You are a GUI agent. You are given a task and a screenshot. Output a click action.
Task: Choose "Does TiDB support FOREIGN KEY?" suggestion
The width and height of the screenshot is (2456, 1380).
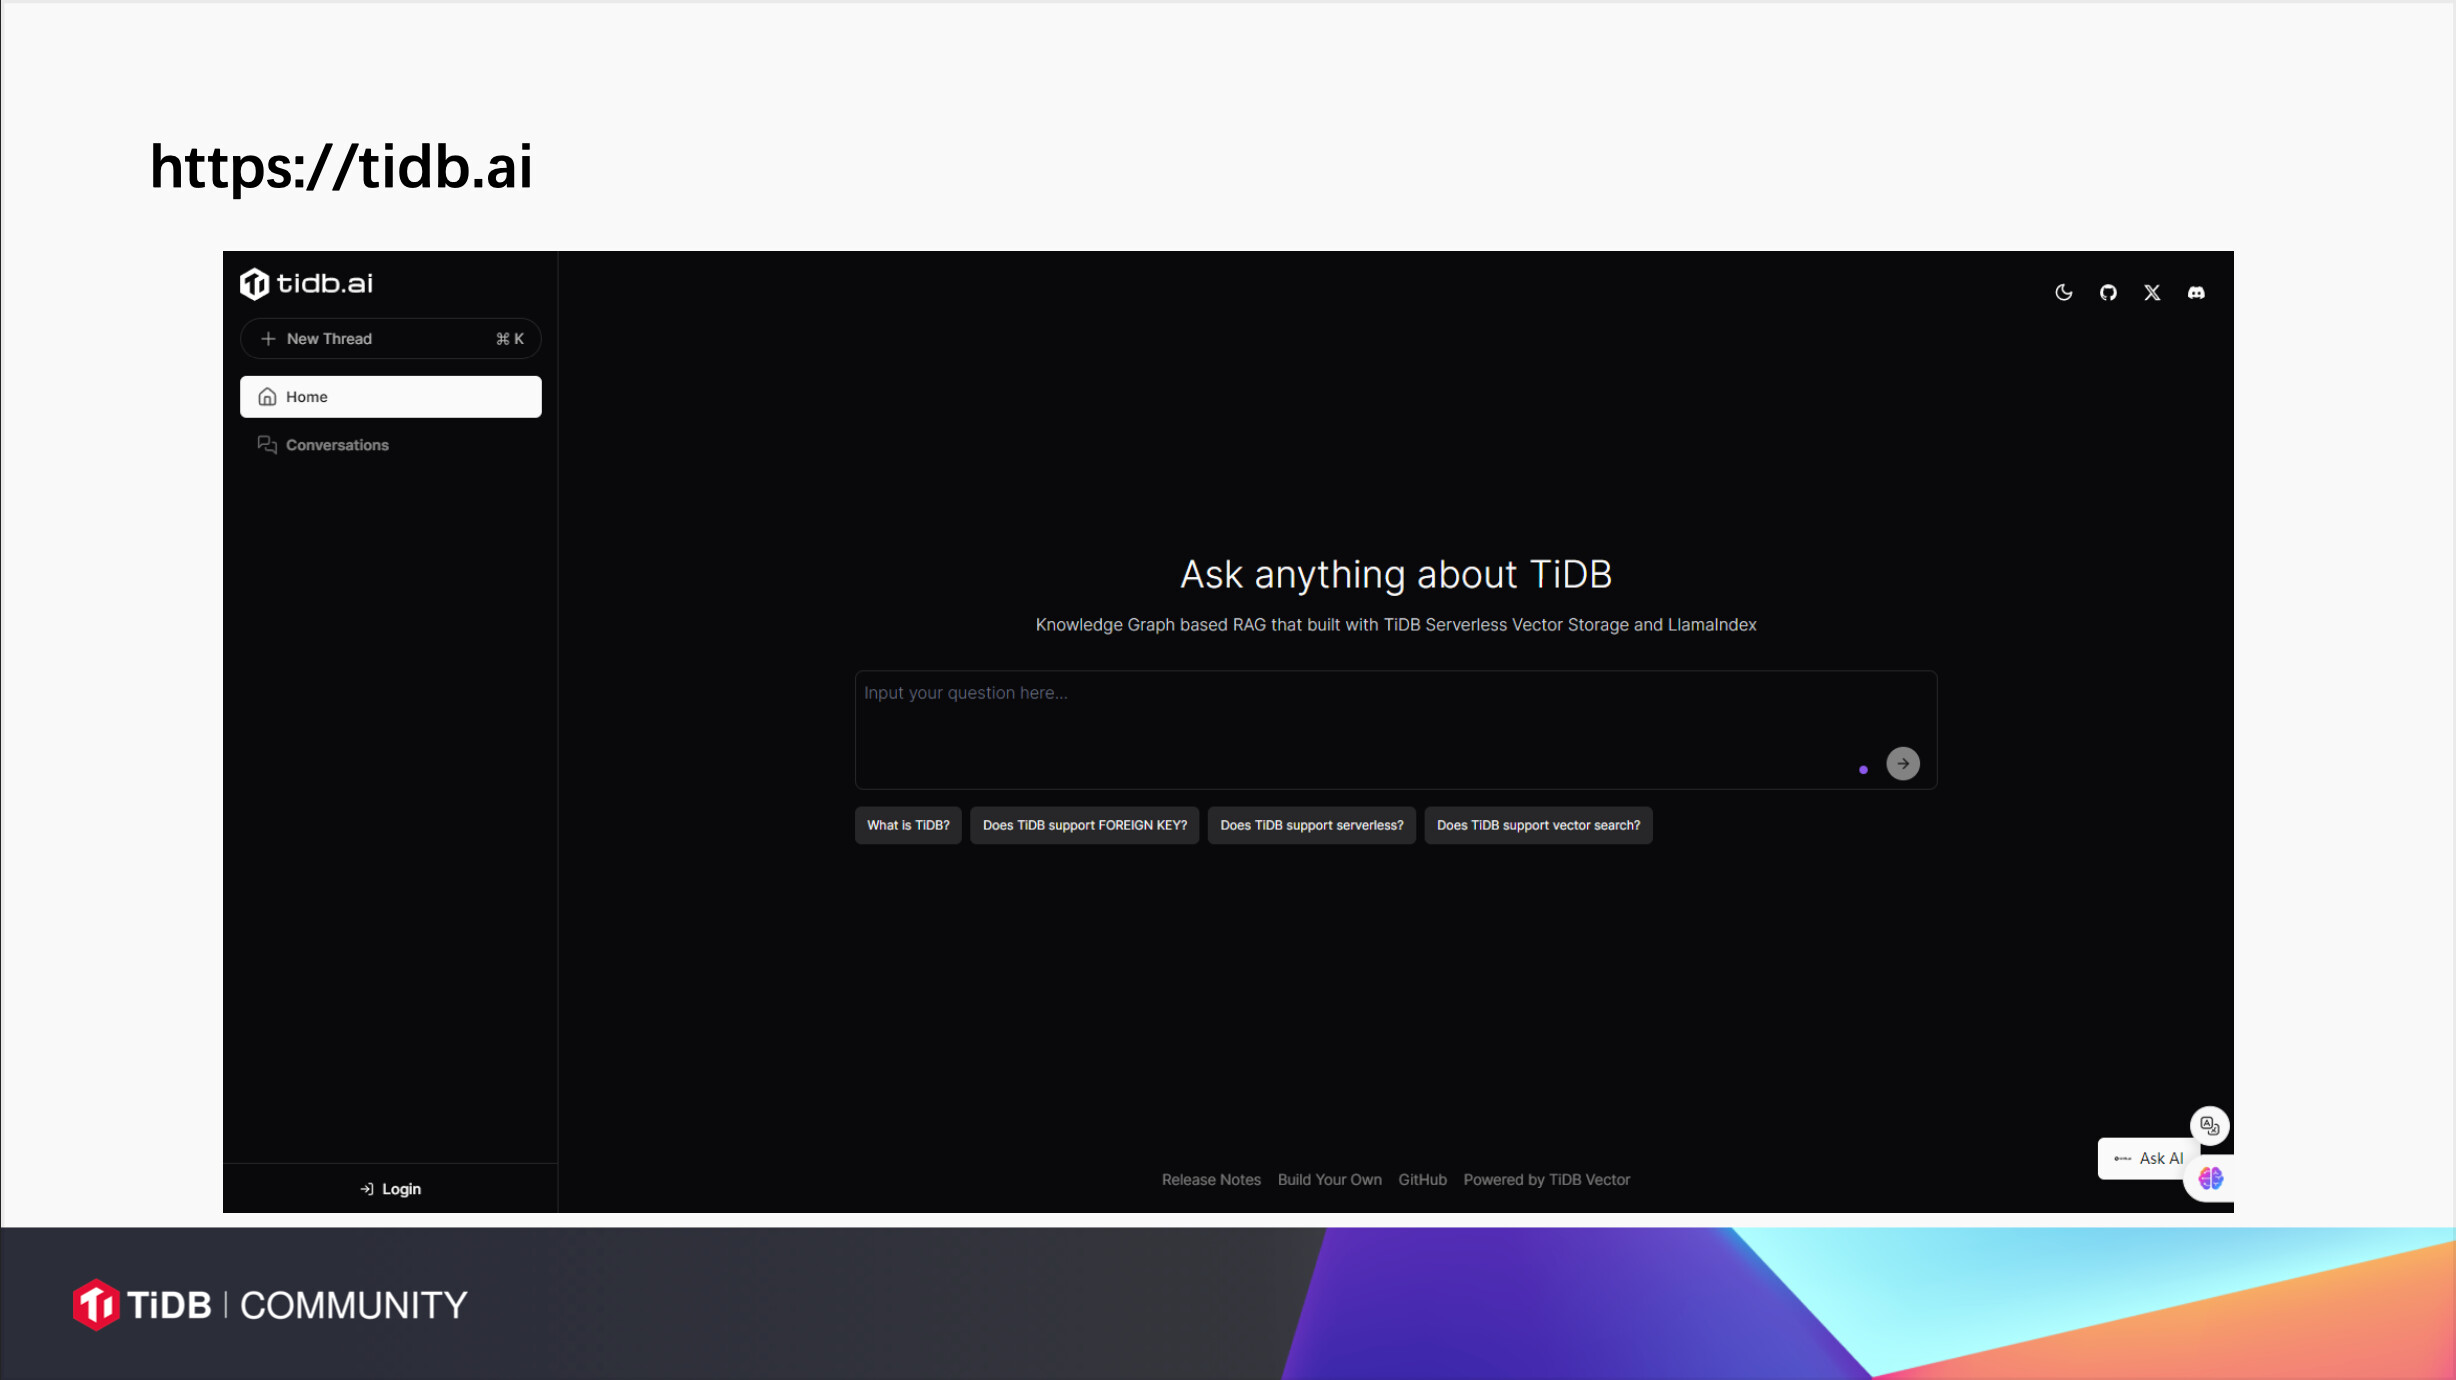(1084, 825)
